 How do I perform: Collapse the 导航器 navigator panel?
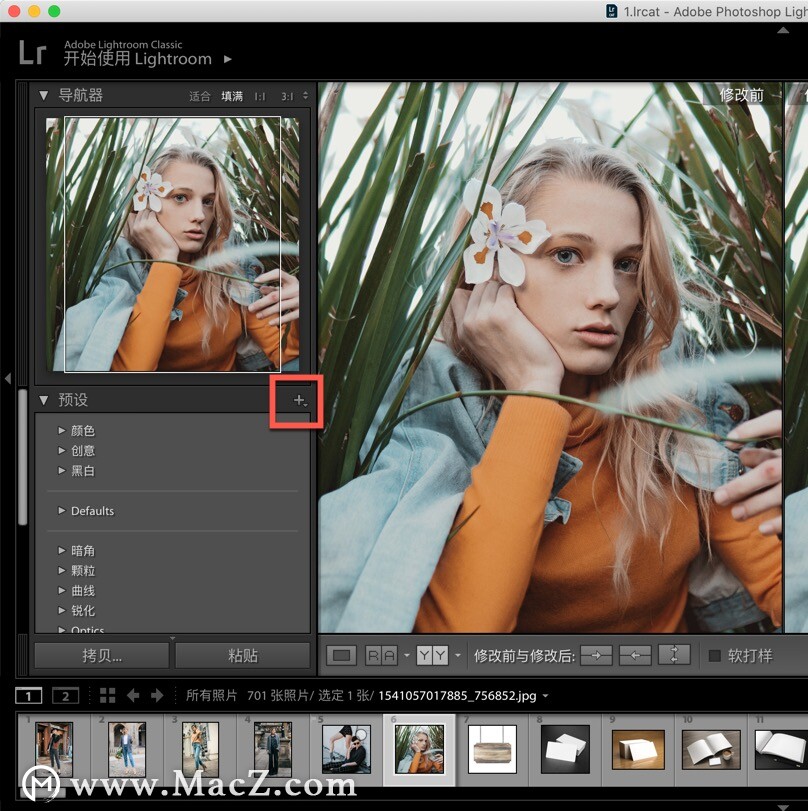pyautogui.click(x=43, y=96)
